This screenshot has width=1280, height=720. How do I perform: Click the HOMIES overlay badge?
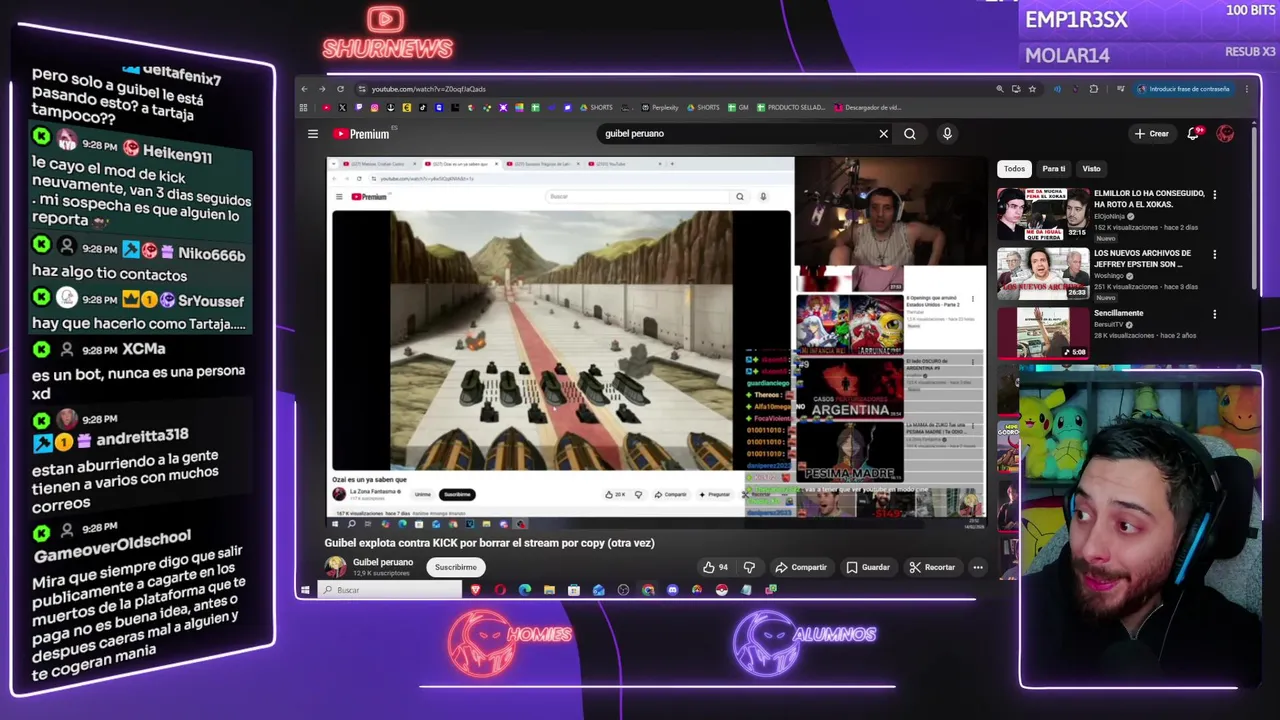click(x=510, y=641)
